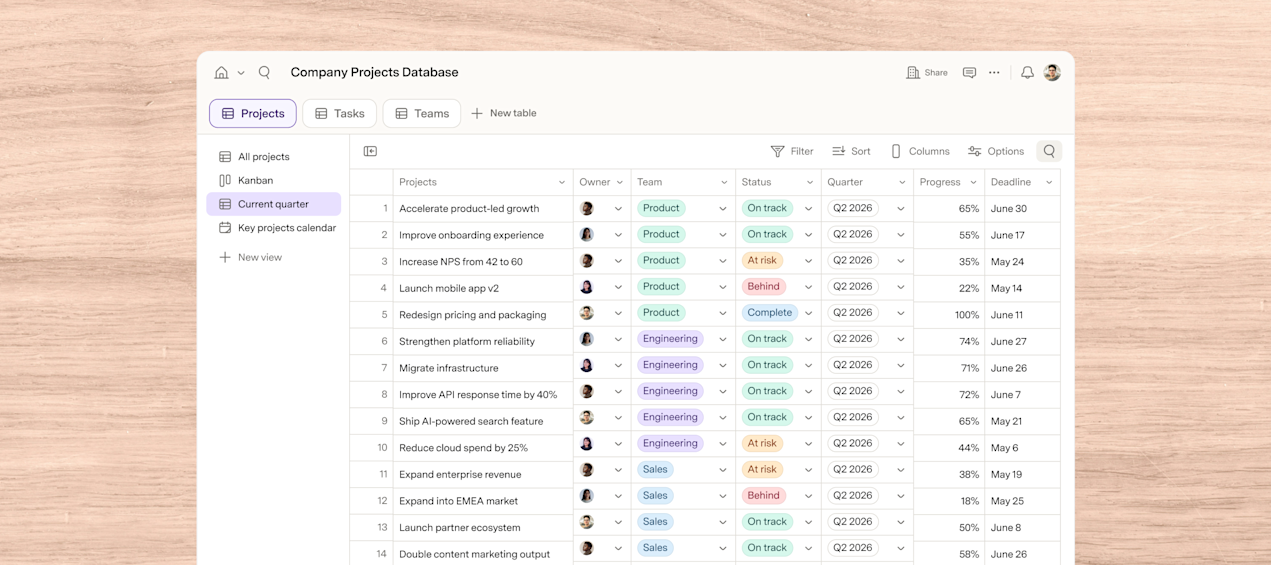Click owner avatar for Redesign pricing and packaging
This screenshot has width=1271, height=565.
(587, 313)
